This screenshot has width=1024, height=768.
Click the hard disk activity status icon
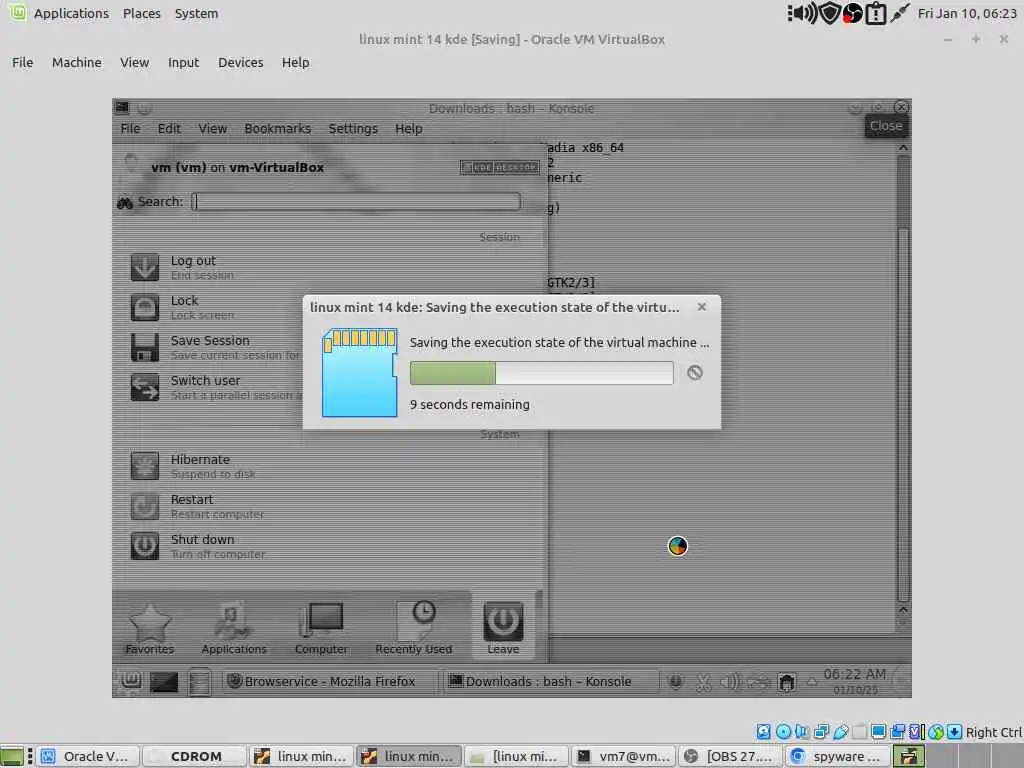(x=763, y=732)
